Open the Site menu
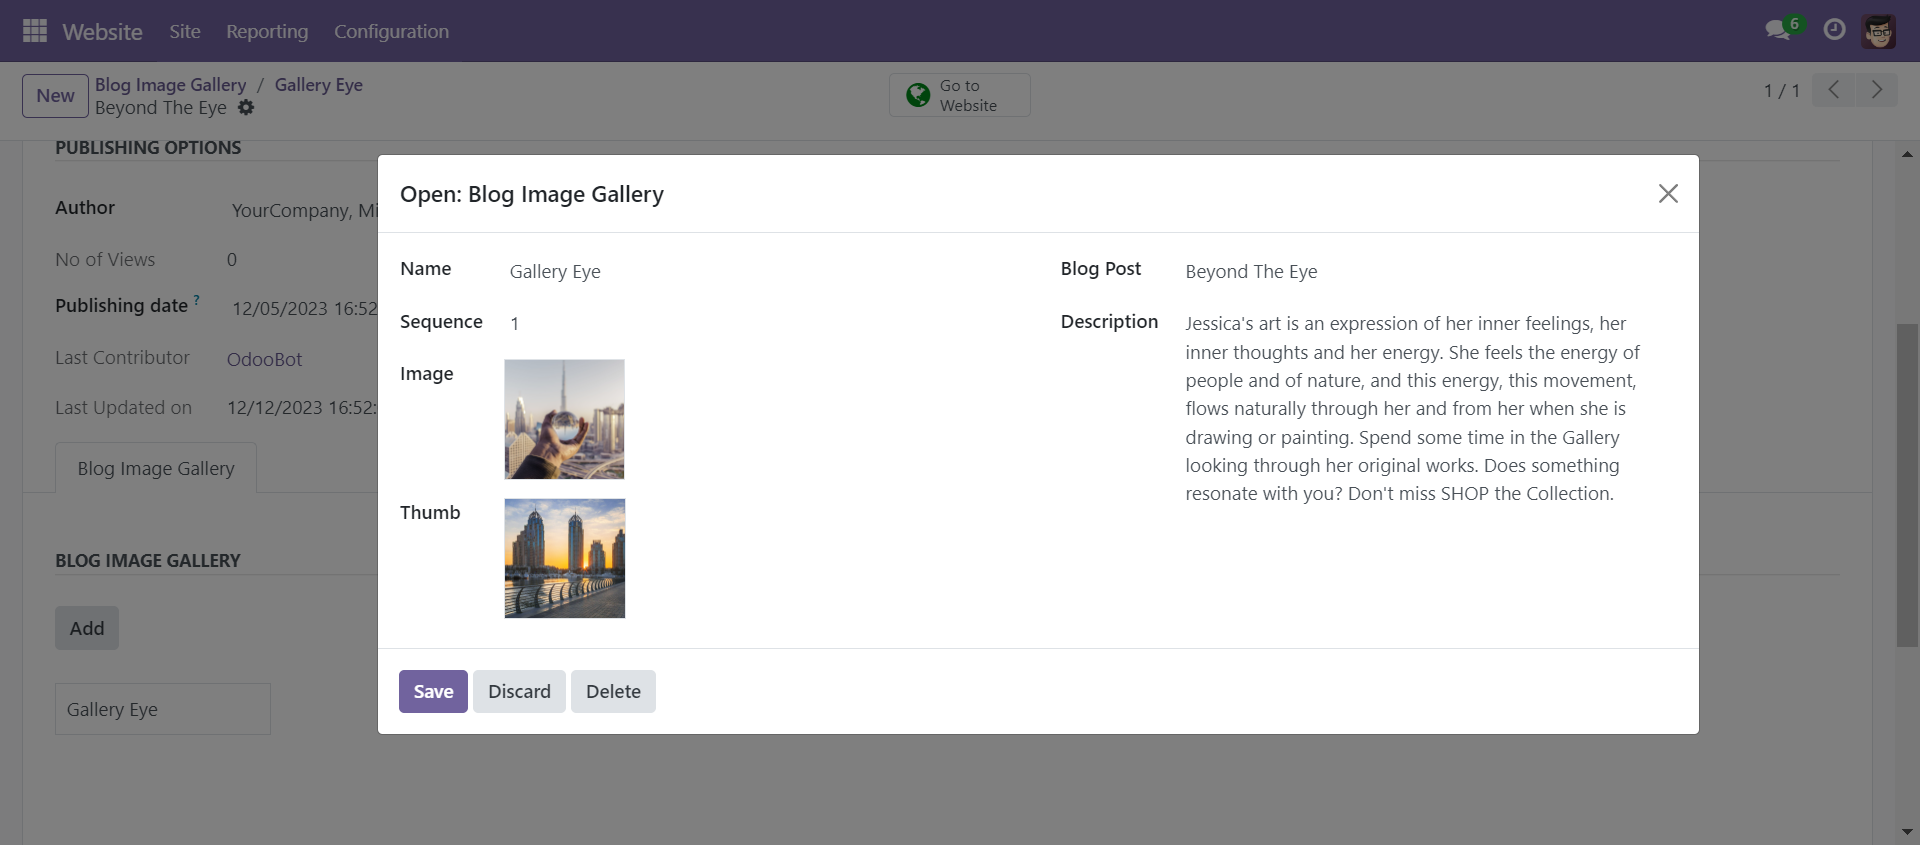The width and height of the screenshot is (1920, 845). pos(185,31)
